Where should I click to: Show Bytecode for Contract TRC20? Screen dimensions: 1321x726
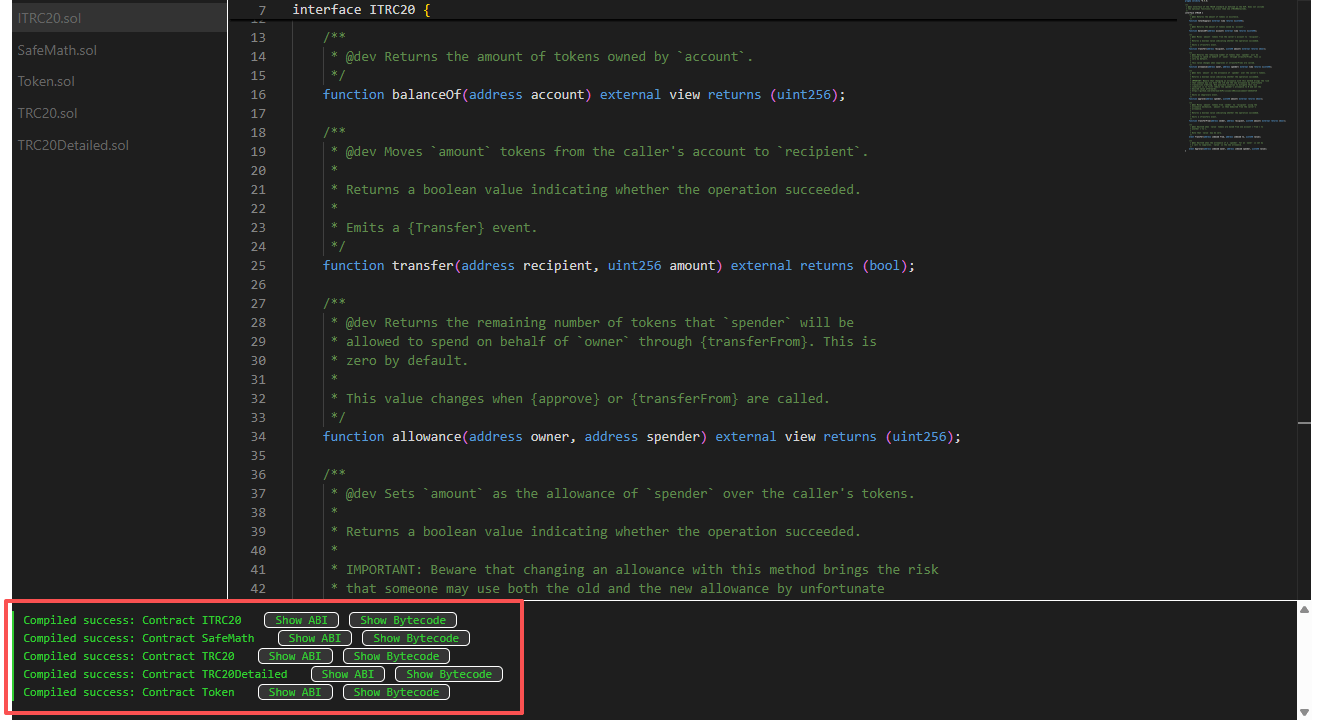tap(396, 656)
